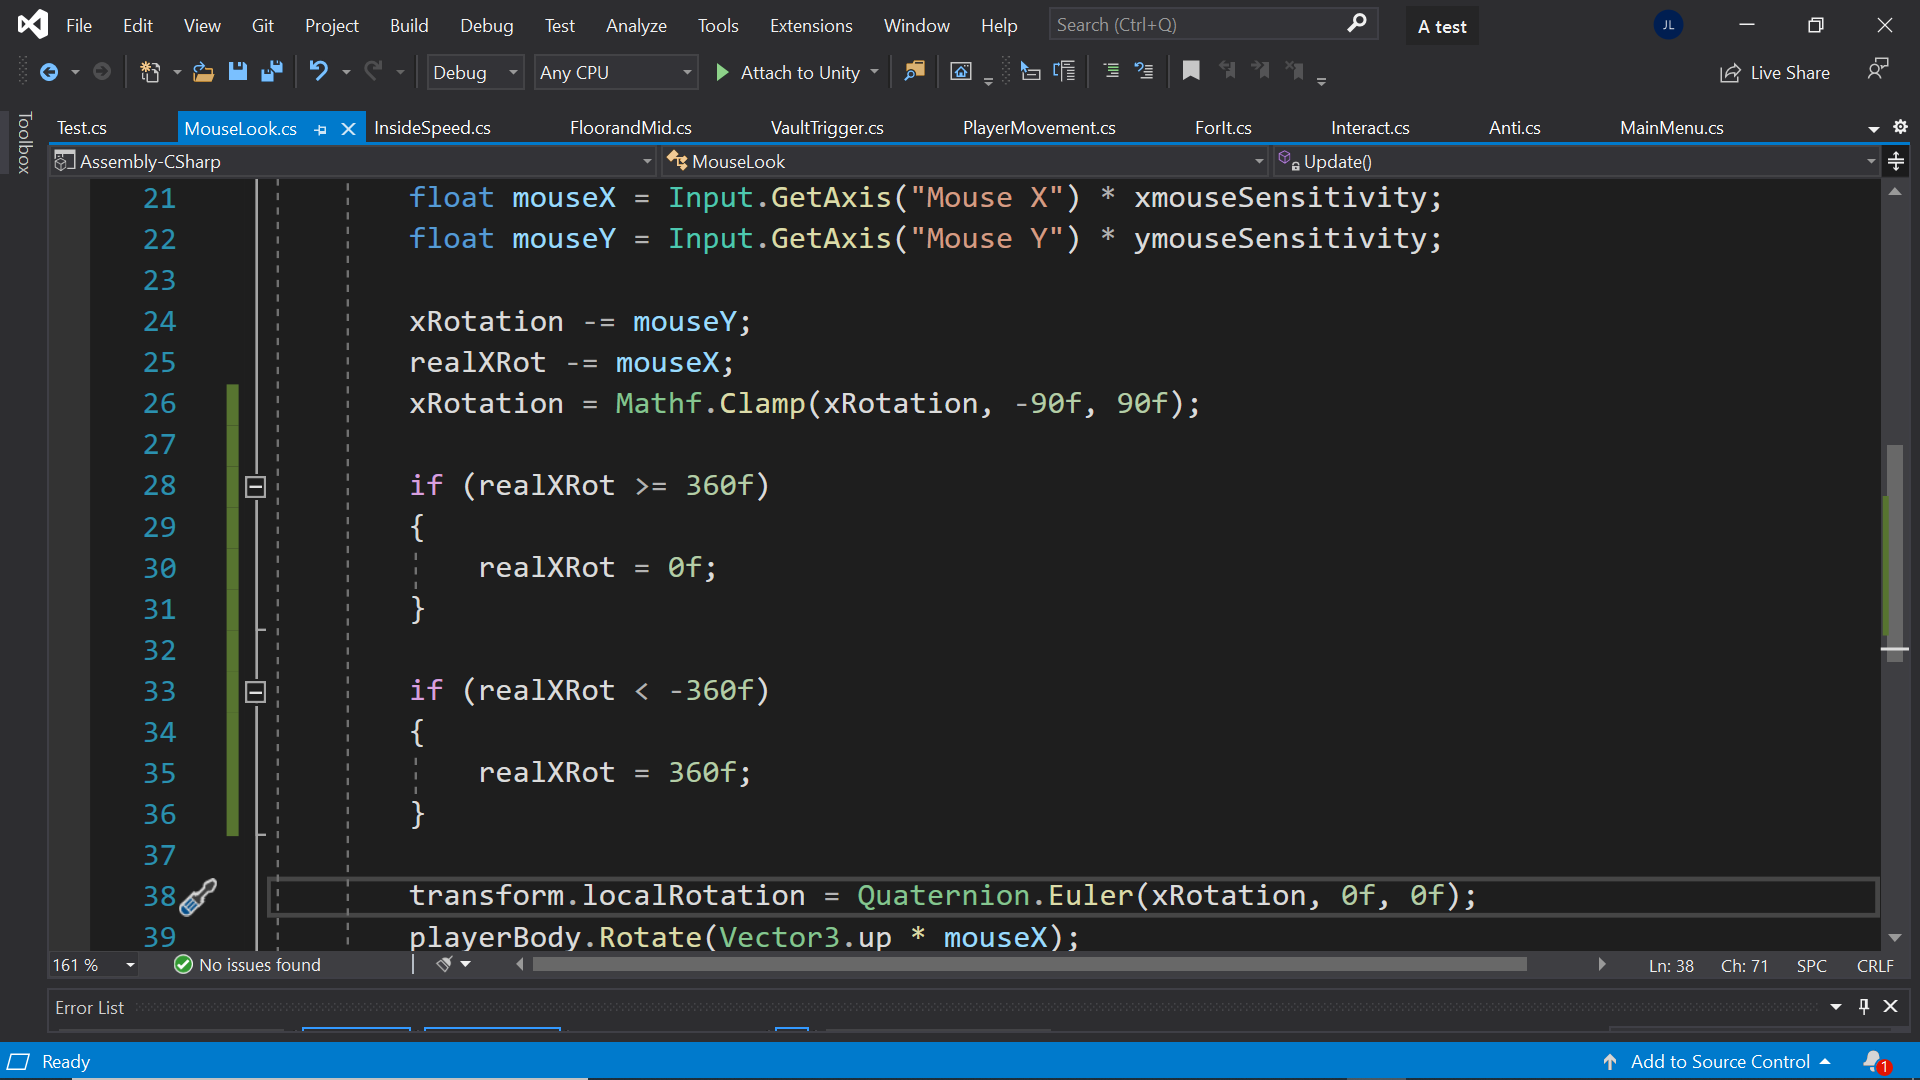This screenshot has height=1080, width=1920.
Task: Click the Redo arrow icon
Action: point(373,72)
